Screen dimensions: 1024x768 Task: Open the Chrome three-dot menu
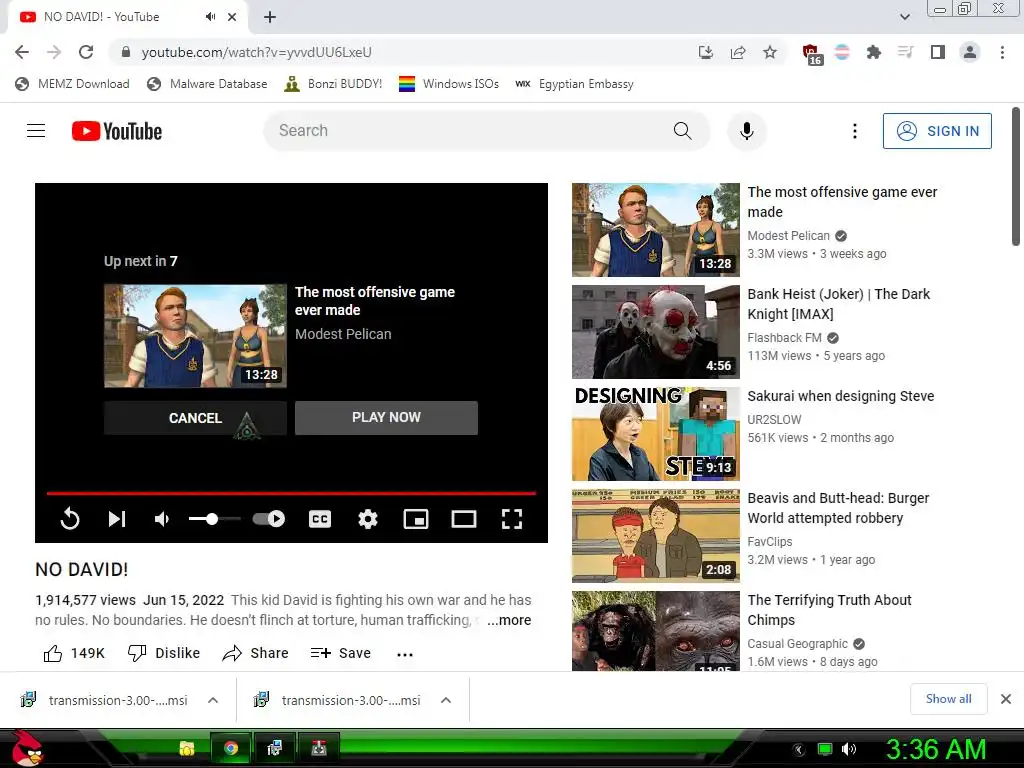(x=1002, y=52)
